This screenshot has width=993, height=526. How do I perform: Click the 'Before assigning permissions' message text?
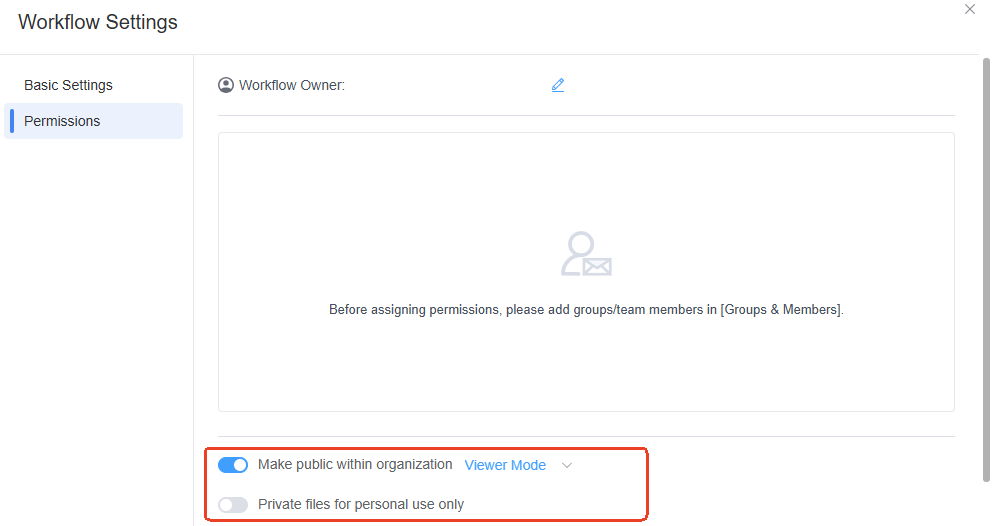[x=586, y=310]
